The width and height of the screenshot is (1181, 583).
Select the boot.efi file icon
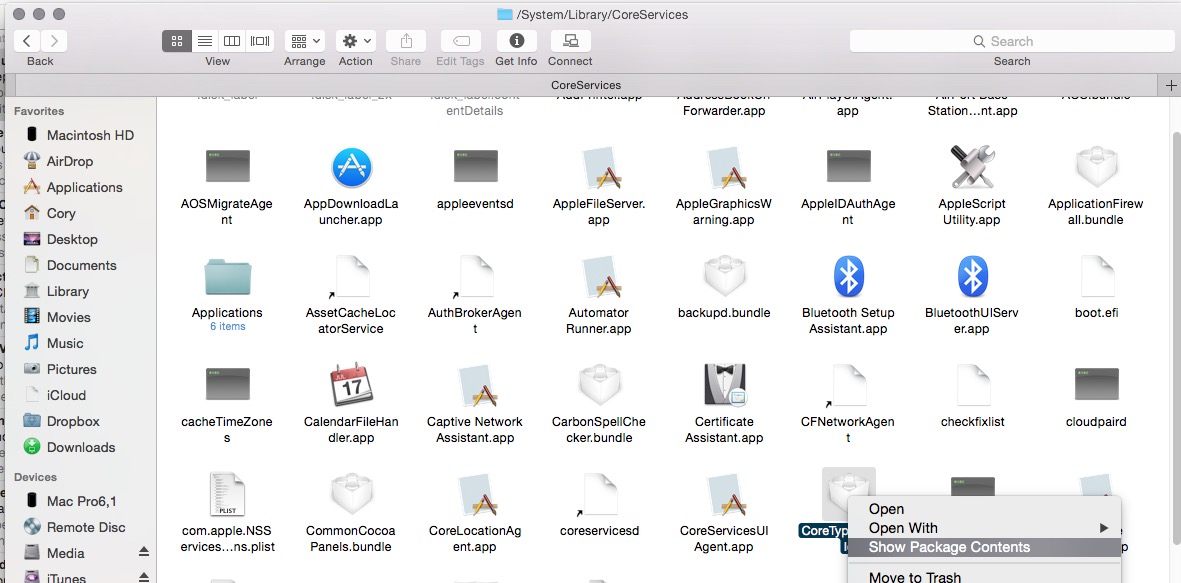point(1097,276)
